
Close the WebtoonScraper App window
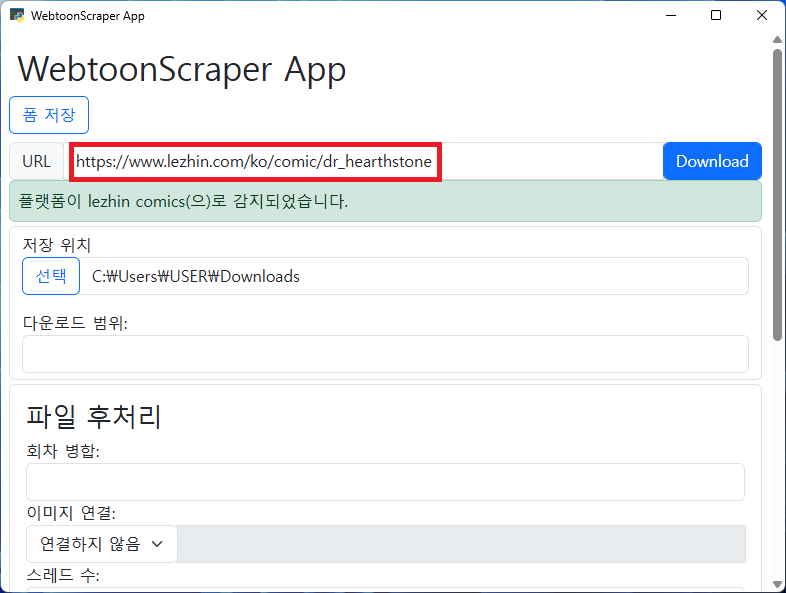coord(762,16)
